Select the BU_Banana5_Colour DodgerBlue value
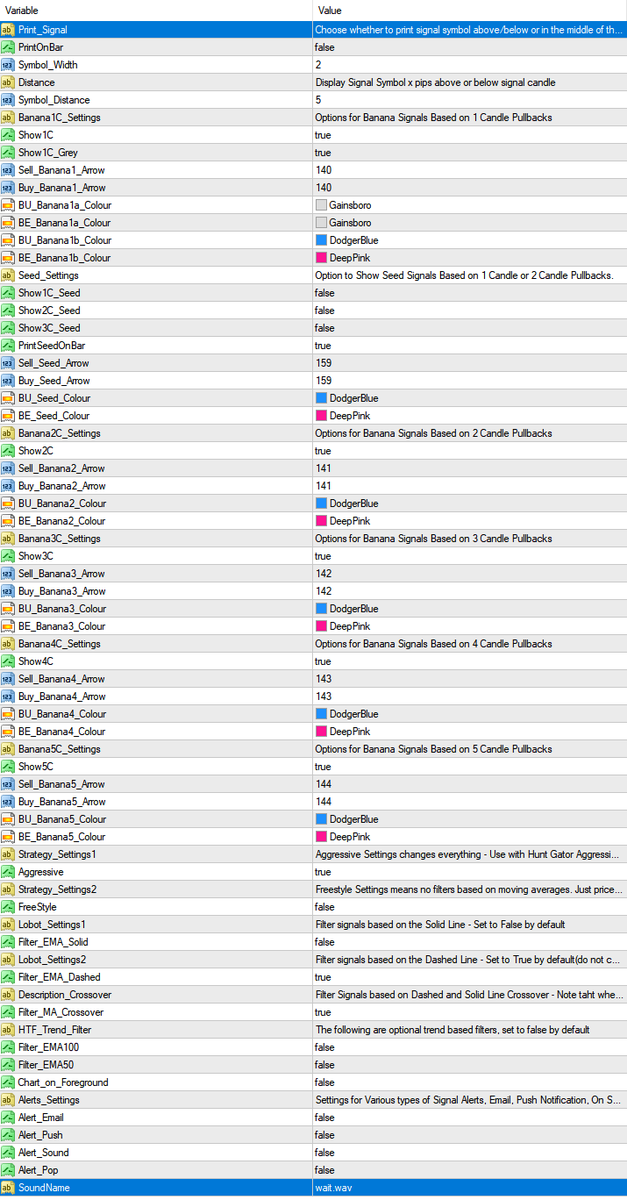The image size is (627, 1200). click(354, 819)
